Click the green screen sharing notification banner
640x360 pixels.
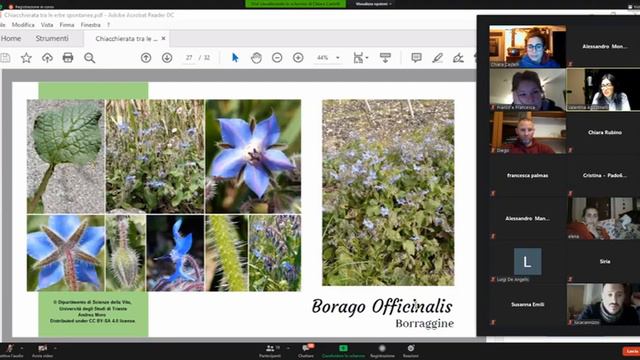(296, 4)
